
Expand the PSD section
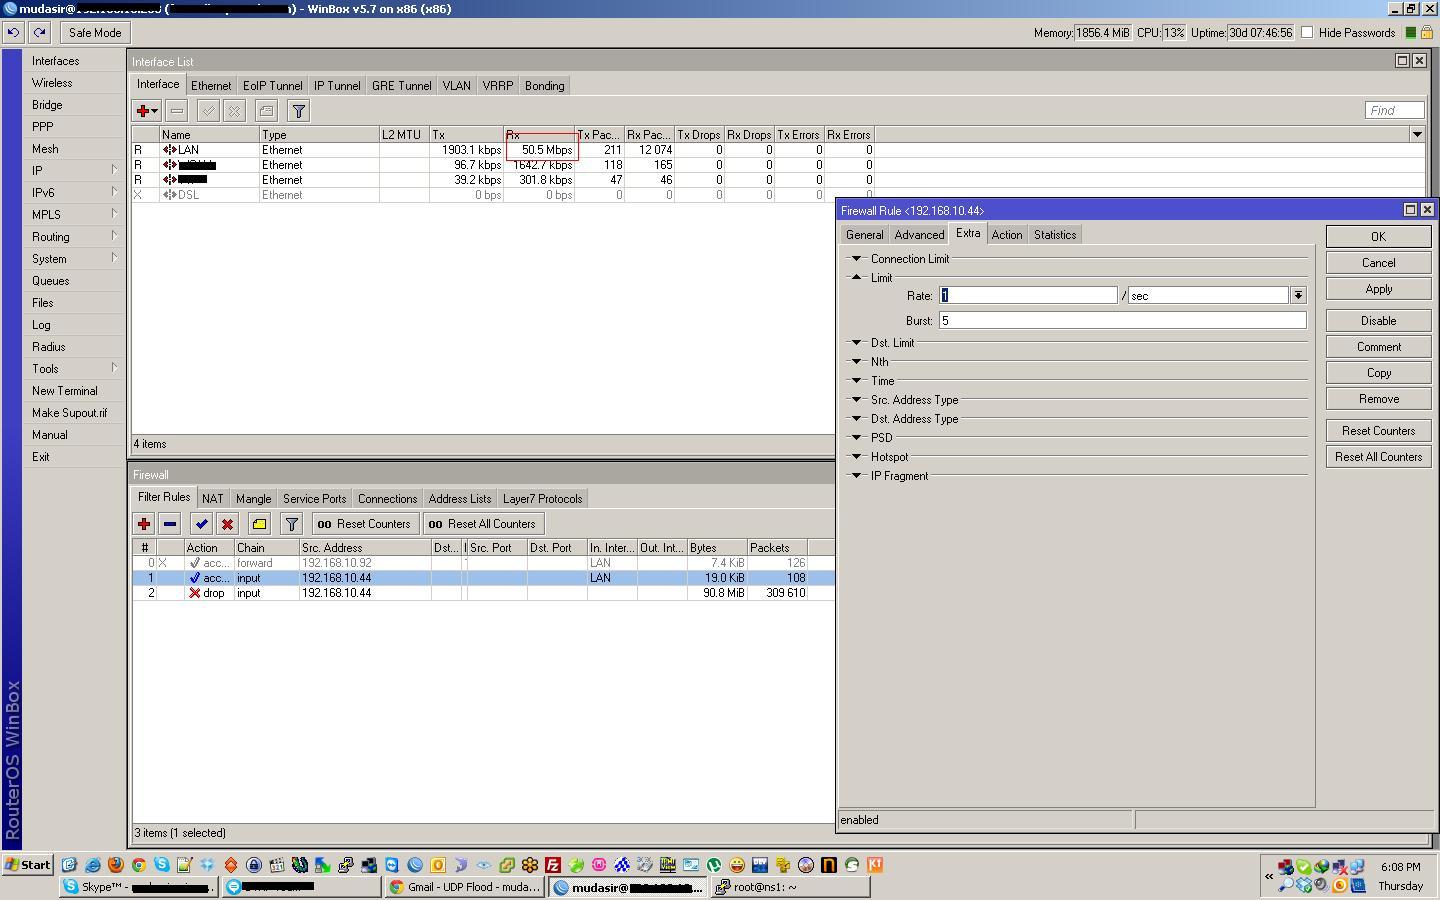tap(856, 438)
